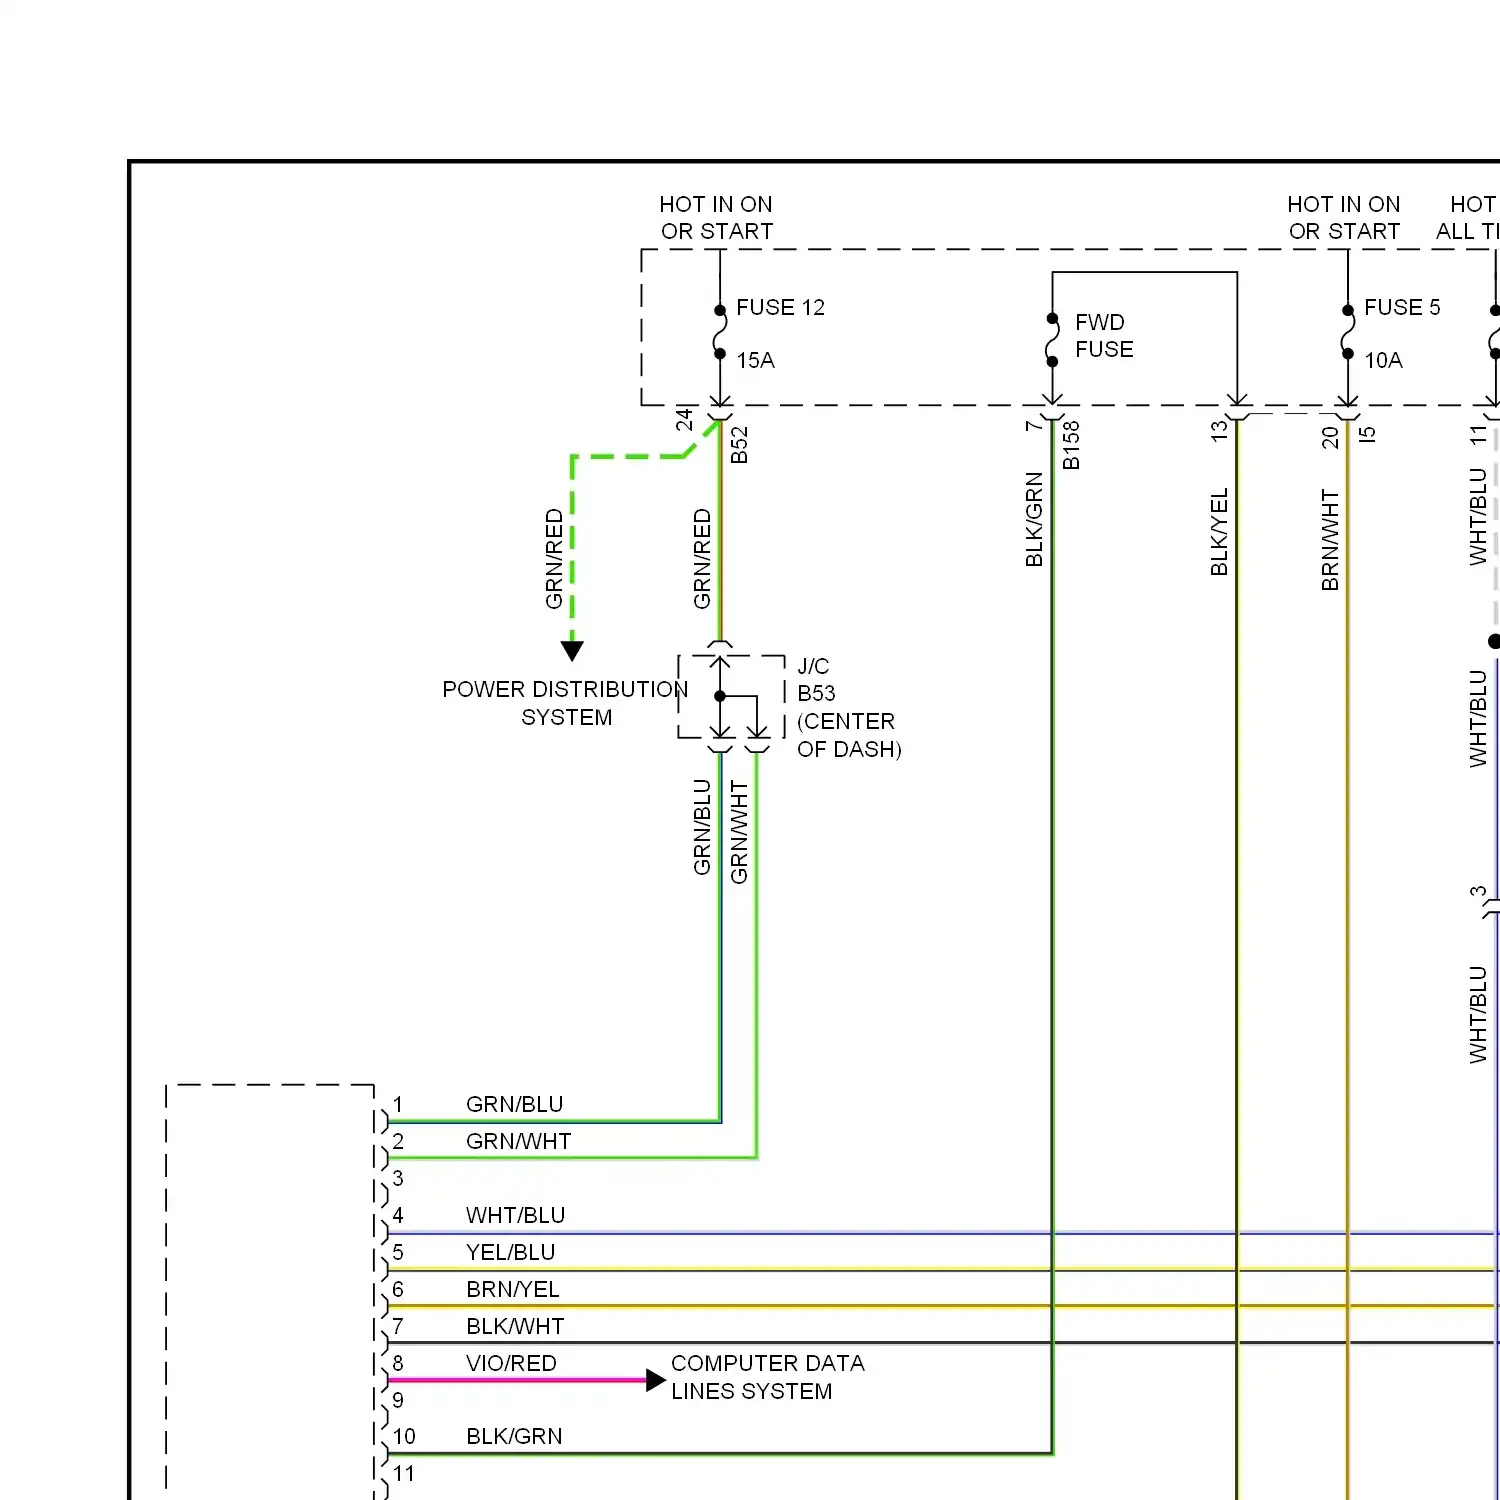Click pin 2 GRN/WHT wire label
This screenshot has height=1500, width=1500.
point(518,1142)
